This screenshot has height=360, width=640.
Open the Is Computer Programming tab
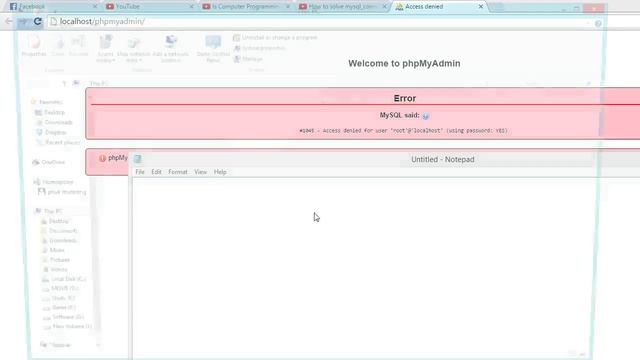(245, 7)
